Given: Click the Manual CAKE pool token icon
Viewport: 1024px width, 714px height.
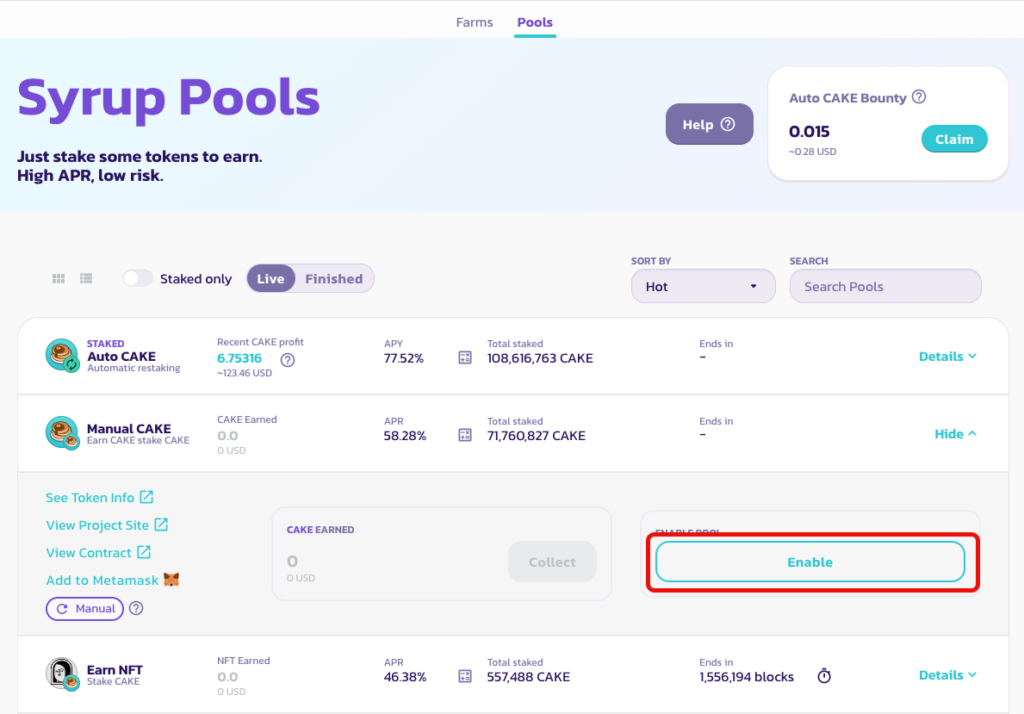Looking at the screenshot, I should tap(62, 433).
